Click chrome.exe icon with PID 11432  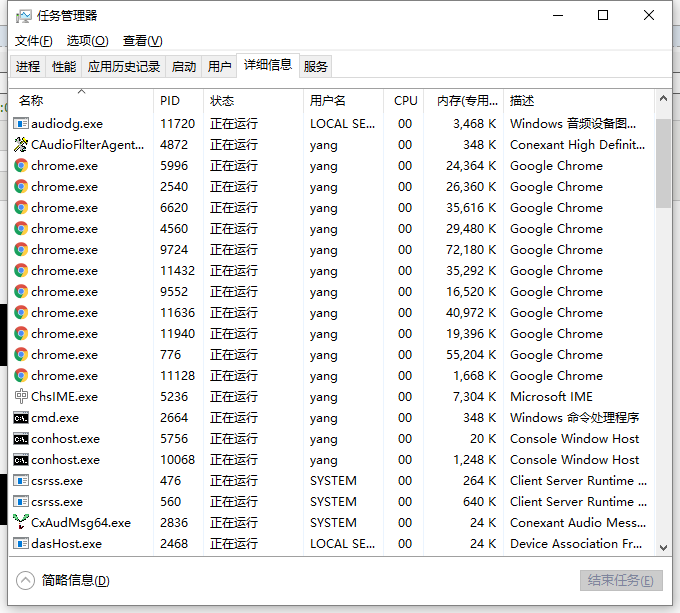point(21,271)
